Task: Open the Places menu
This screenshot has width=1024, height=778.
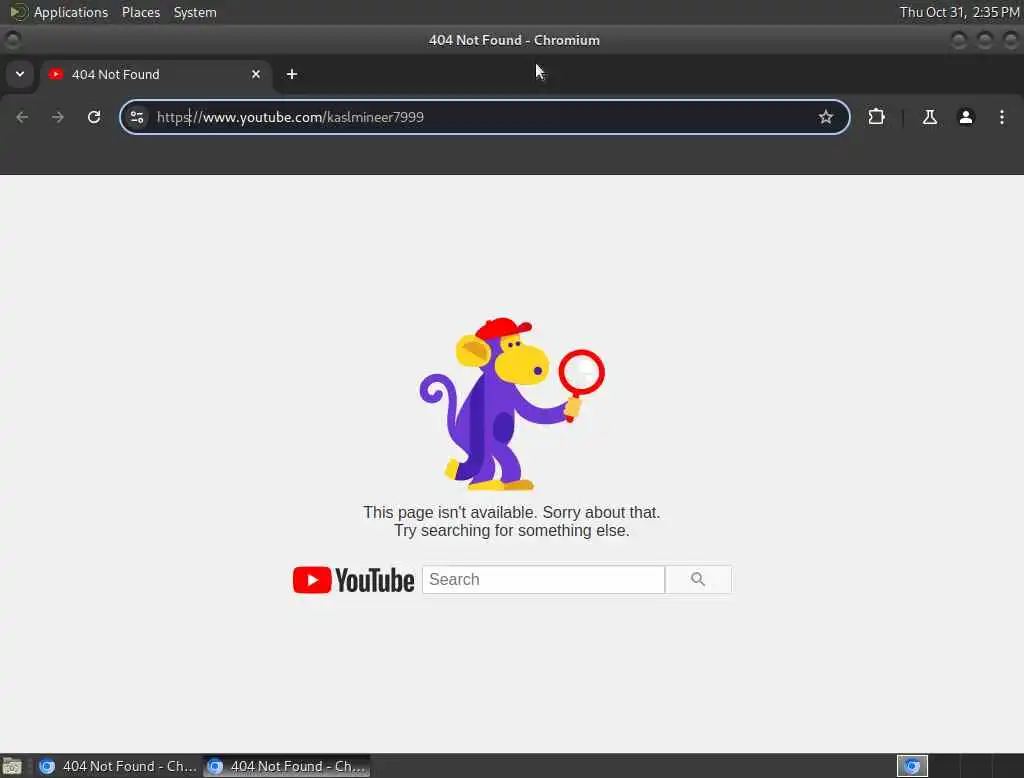Action: (141, 12)
